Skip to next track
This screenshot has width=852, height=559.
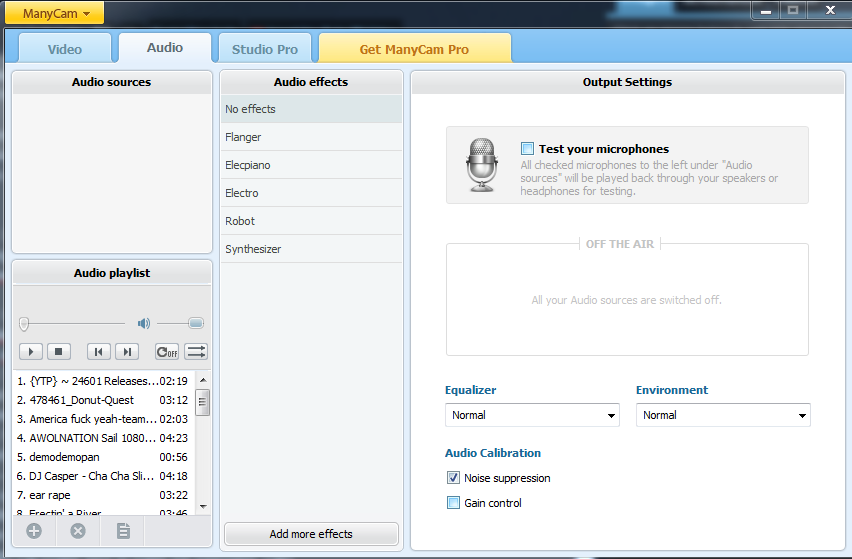tap(127, 352)
